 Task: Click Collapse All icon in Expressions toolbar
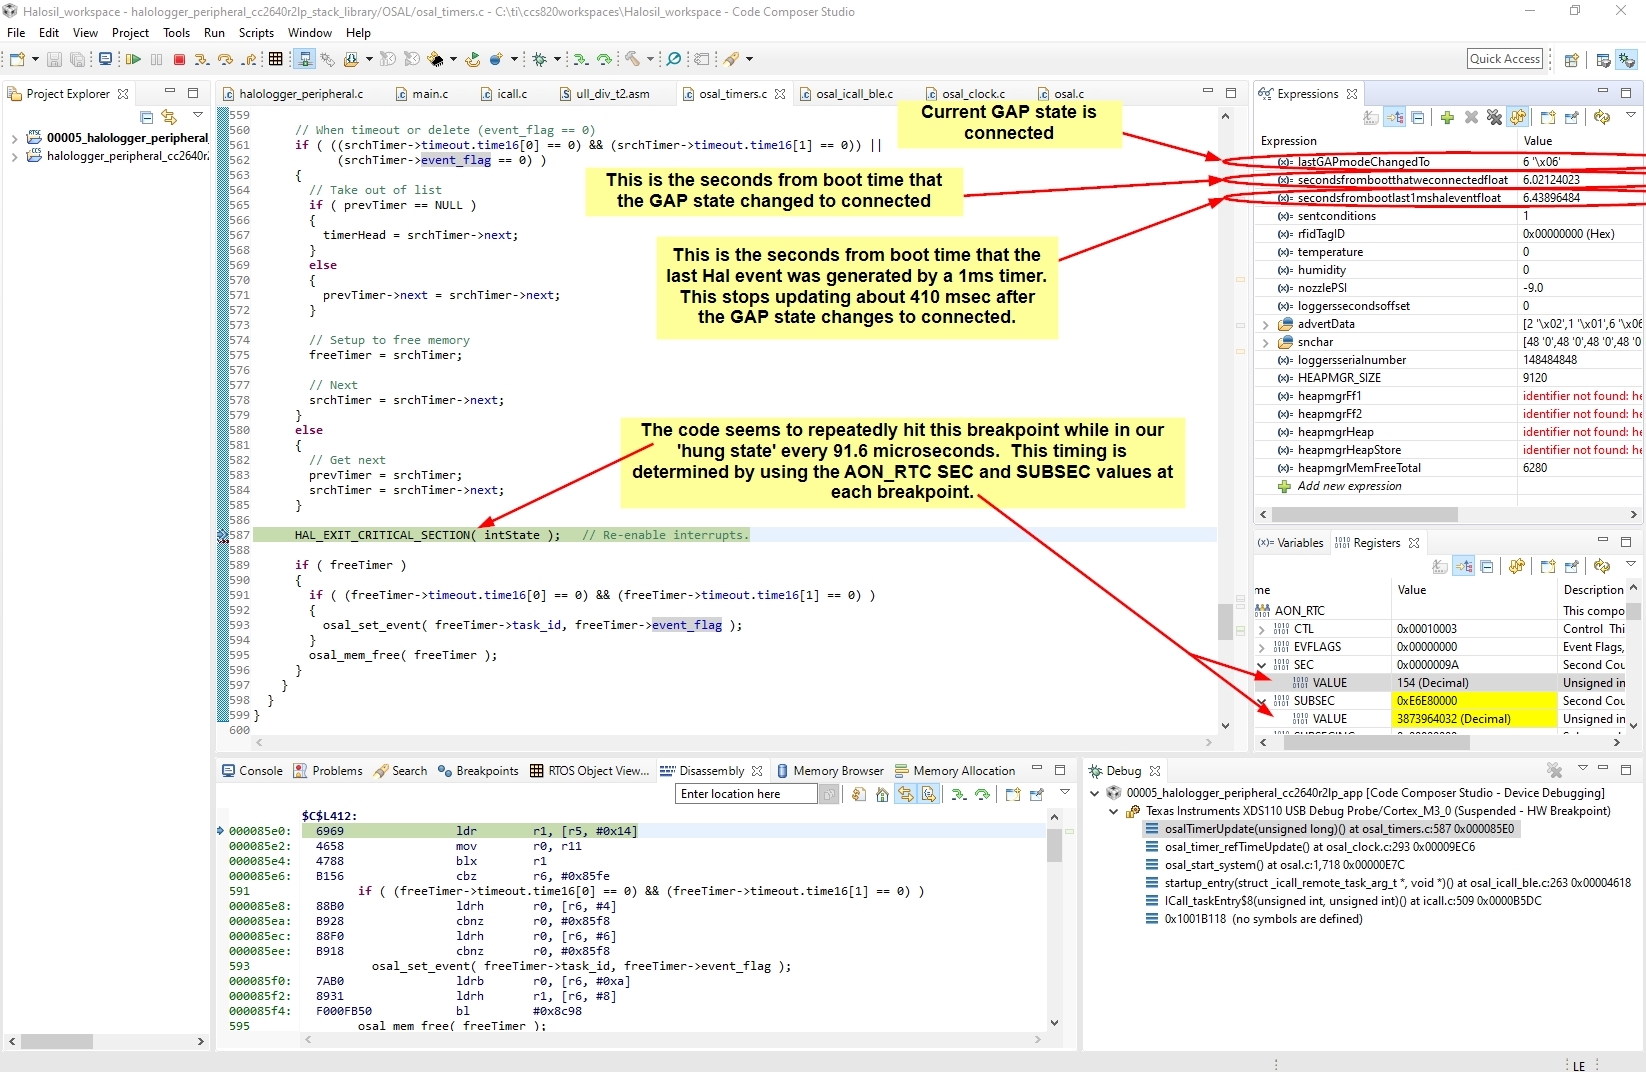[1418, 117]
